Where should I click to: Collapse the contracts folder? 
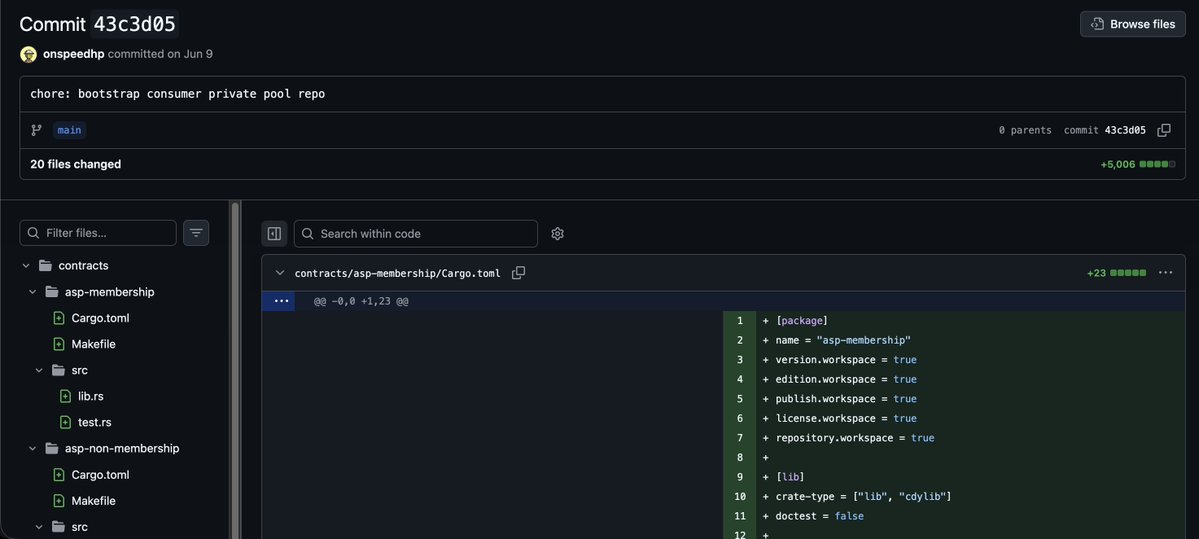(26, 266)
